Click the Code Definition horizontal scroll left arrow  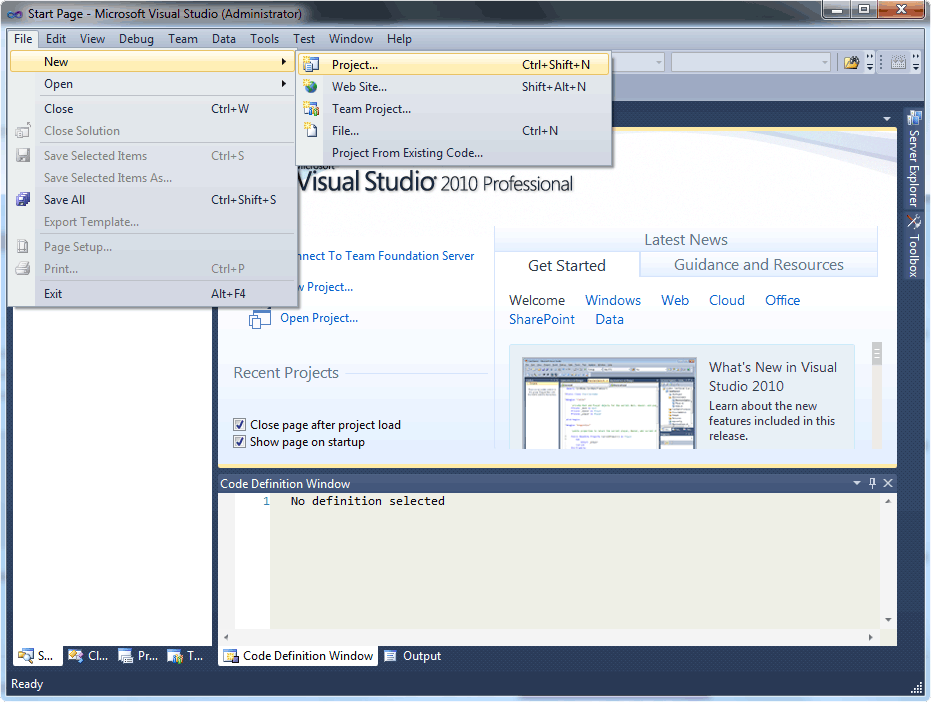coord(226,637)
